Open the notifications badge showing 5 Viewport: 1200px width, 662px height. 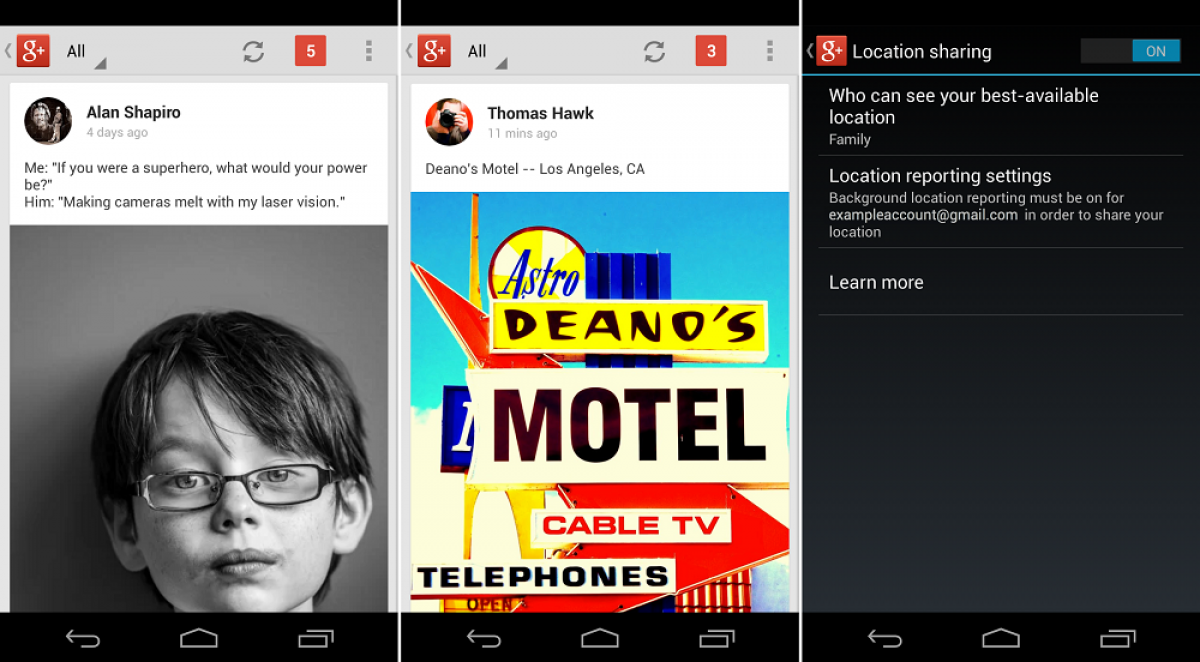(x=310, y=51)
